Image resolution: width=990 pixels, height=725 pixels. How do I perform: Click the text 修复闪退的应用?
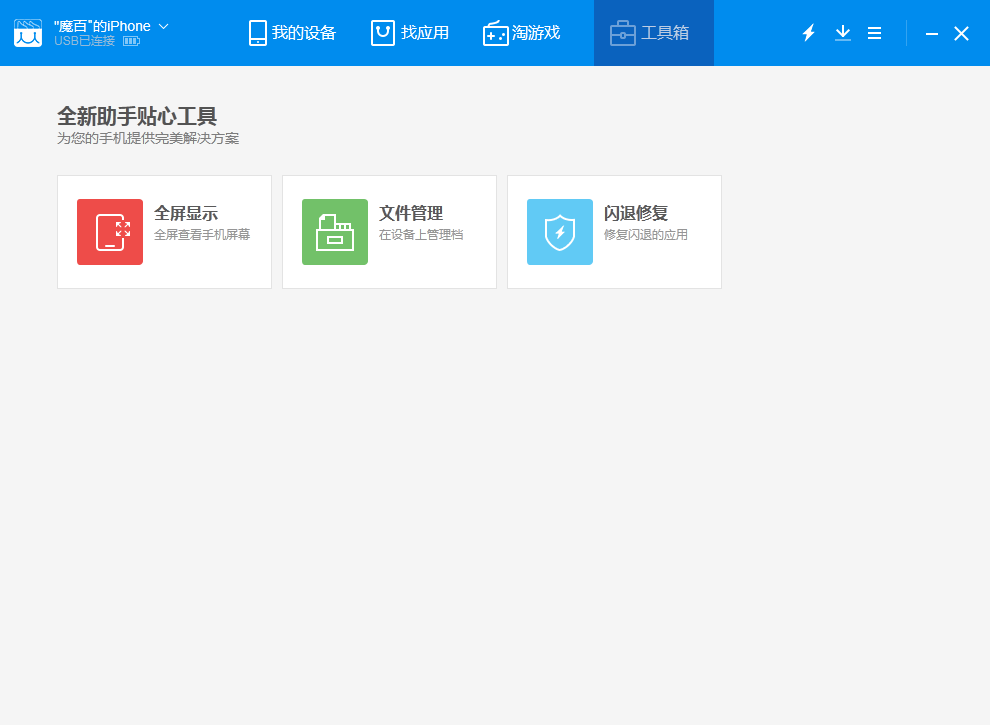tap(646, 235)
